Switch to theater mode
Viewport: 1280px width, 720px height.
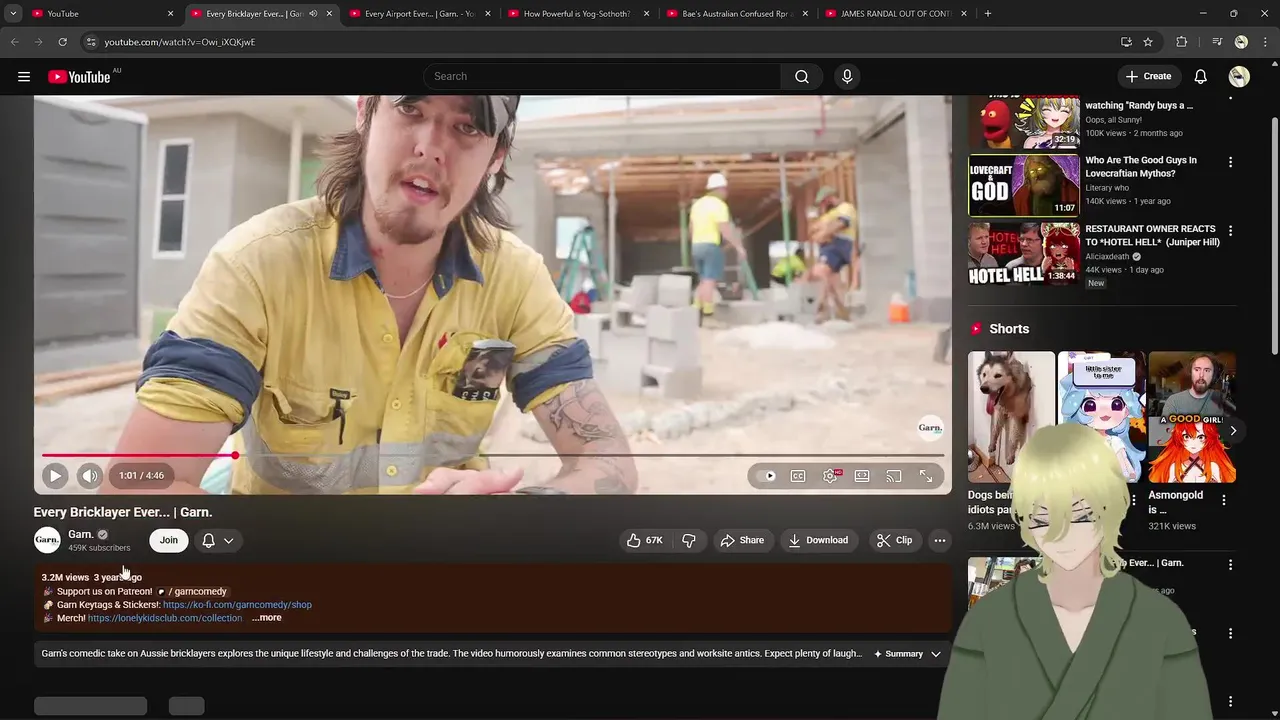pos(862,476)
